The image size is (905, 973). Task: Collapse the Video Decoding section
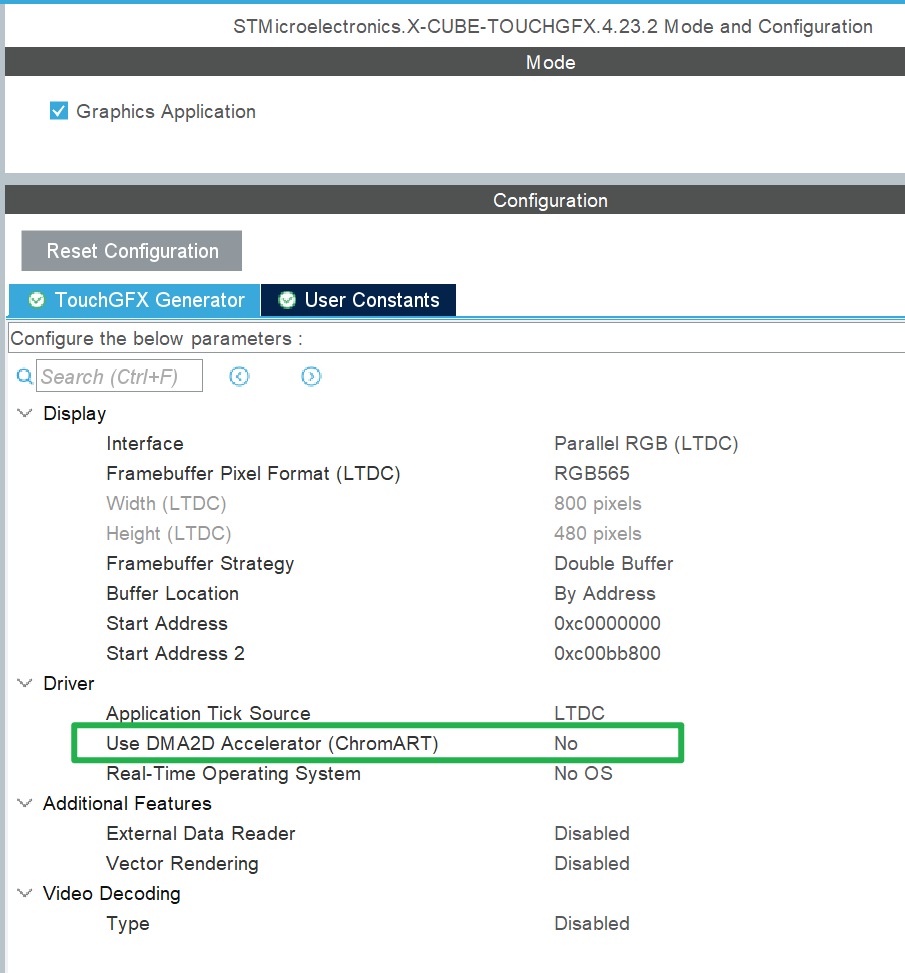25,894
